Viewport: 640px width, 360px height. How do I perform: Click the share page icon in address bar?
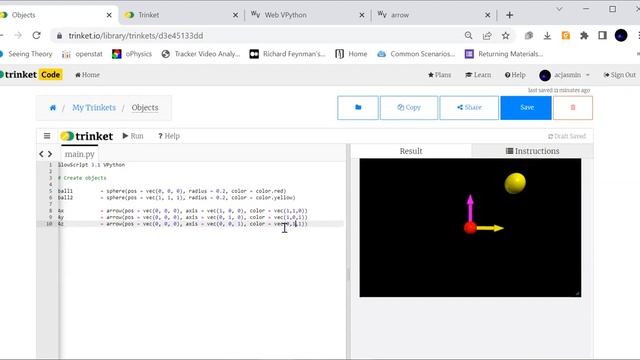pyautogui.click(x=487, y=36)
